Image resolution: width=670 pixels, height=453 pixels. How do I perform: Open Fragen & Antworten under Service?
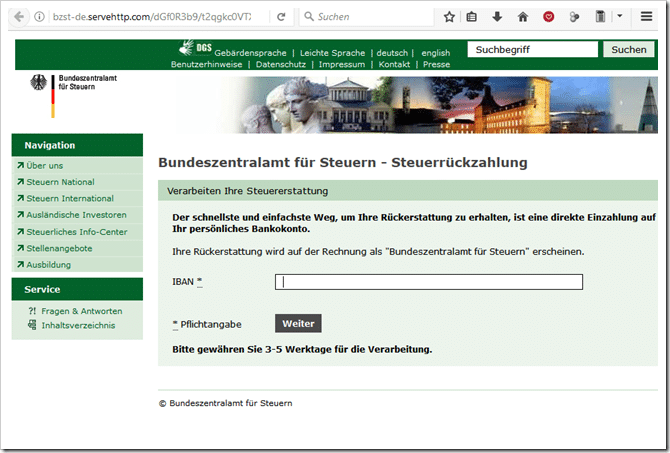pos(82,311)
